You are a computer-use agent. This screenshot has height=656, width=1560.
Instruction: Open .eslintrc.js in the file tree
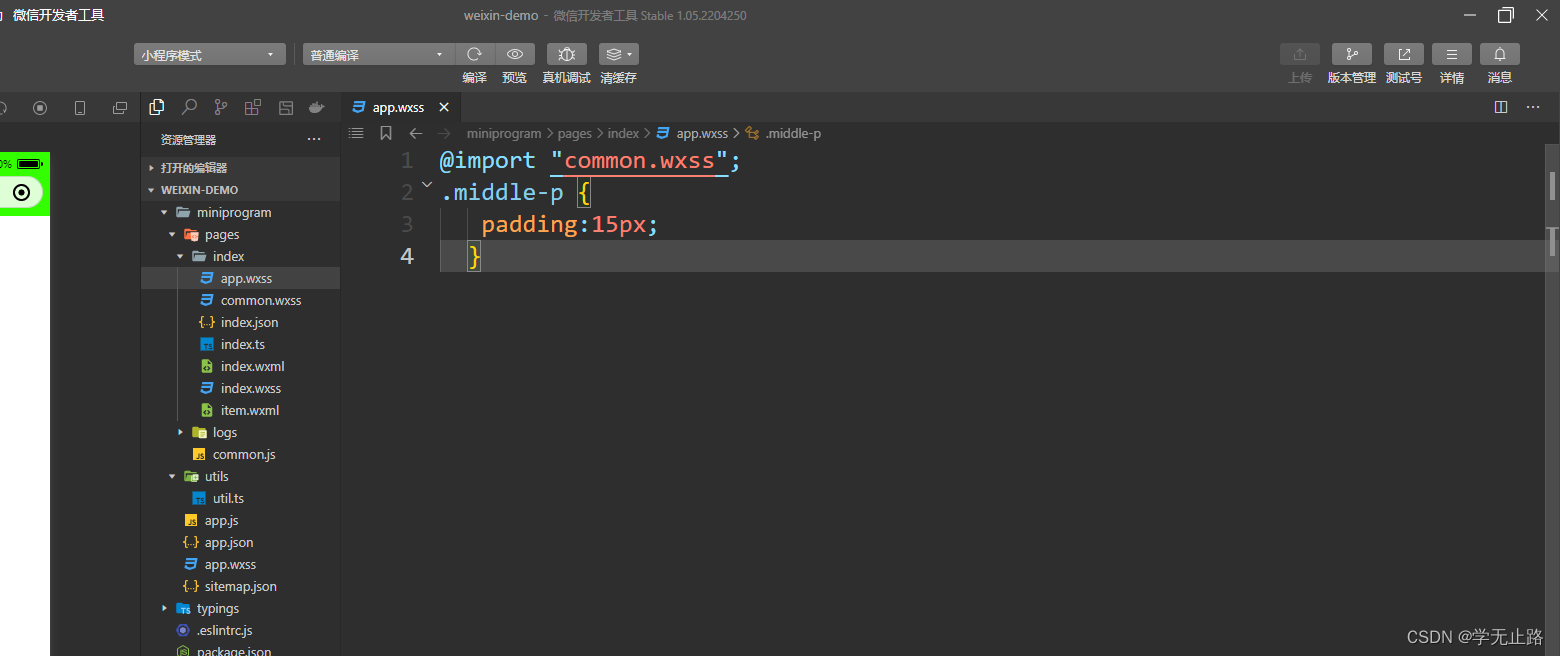(225, 630)
